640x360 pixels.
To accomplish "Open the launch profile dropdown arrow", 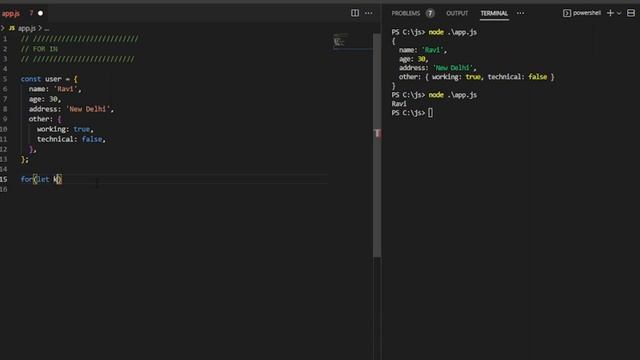I will (619, 13).
